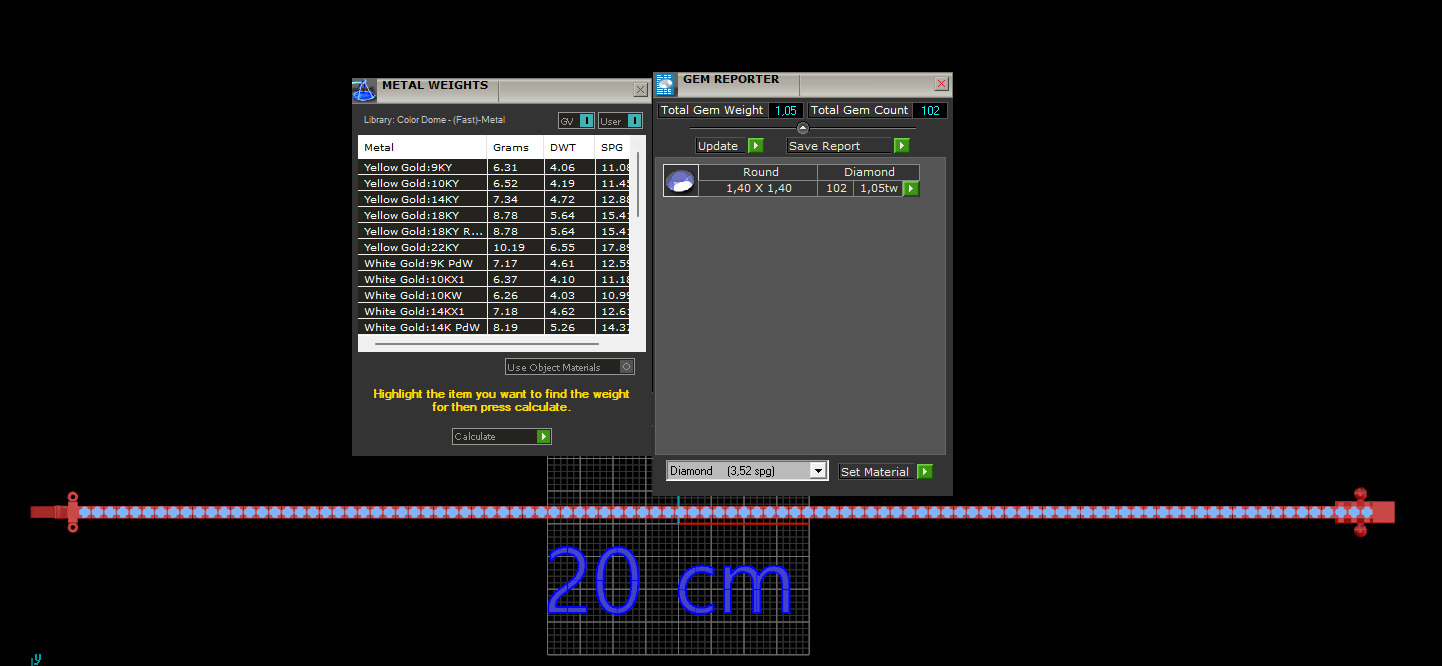Select the Yellow Gold:22KY row
Image resolution: width=1442 pixels, height=666 pixels.
pyautogui.click(x=494, y=247)
